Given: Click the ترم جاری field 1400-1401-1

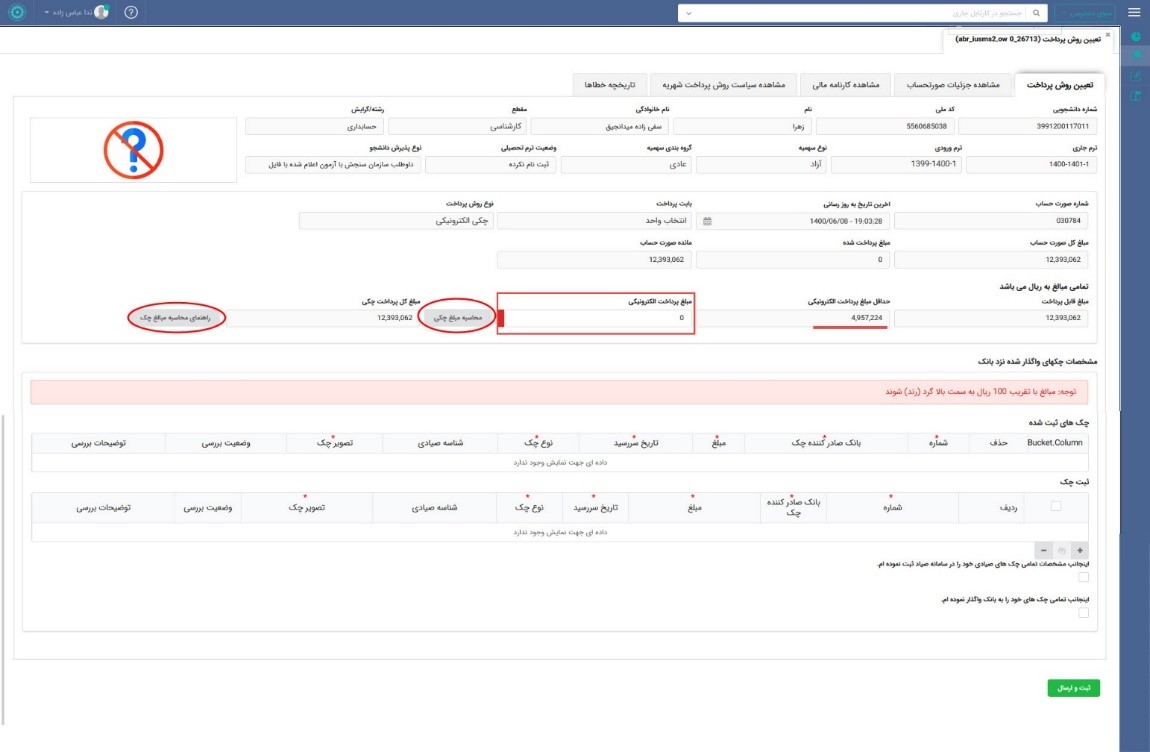Looking at the screenshot, I should (1031, 164).
